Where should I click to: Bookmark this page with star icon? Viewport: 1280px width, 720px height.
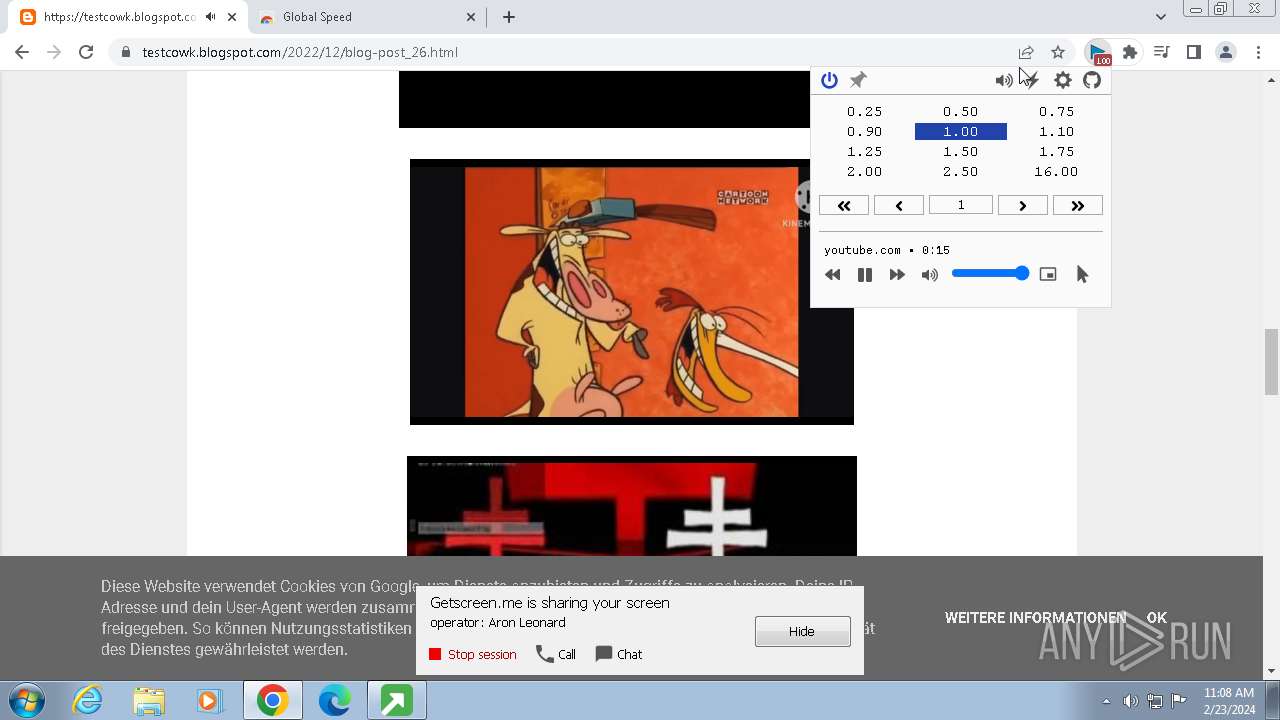(x=1058, y=52)
